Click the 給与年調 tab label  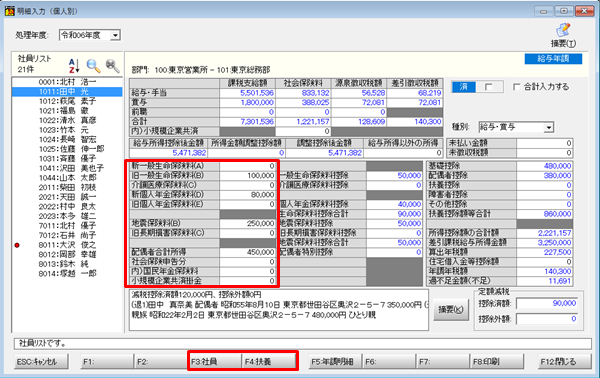553,59
